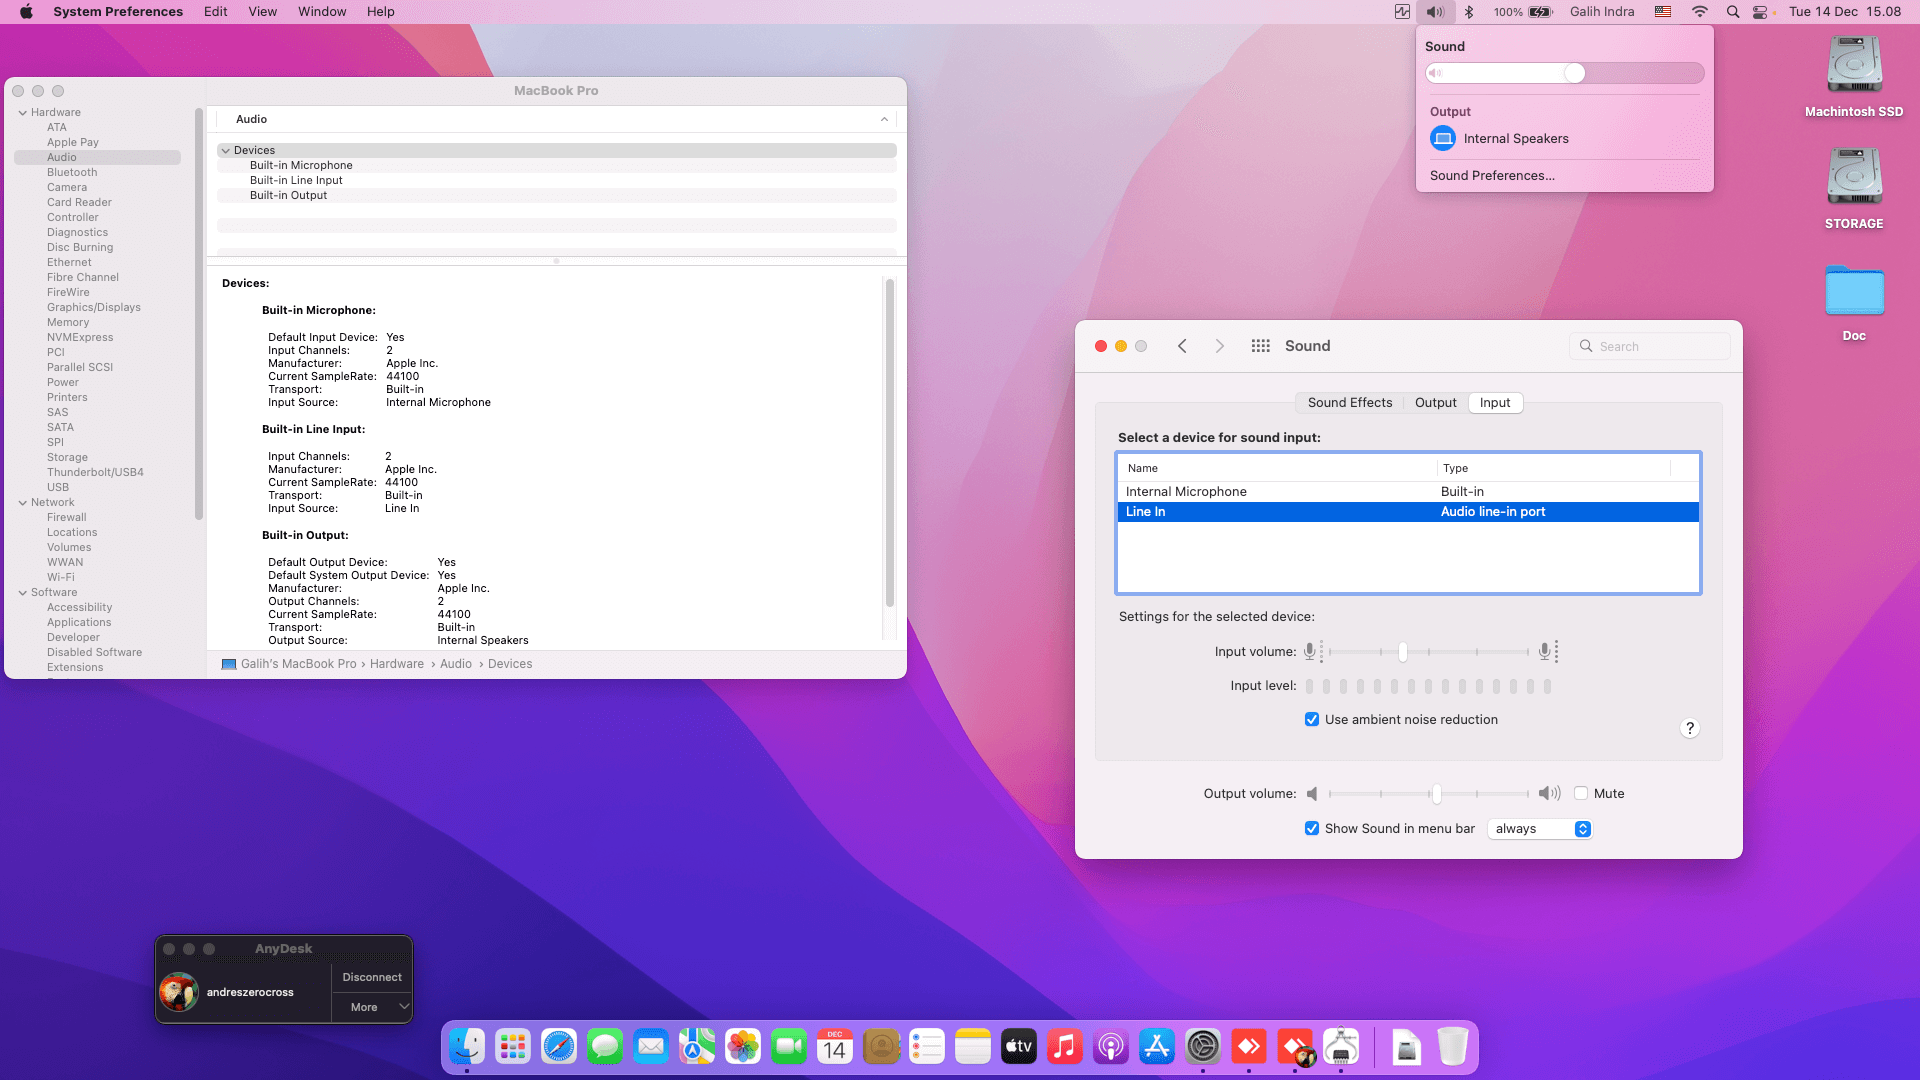Viewport: 1920px width, 1080px height.
Task: Open Podcasts app in the Dock
Action: [1111, 1046]
